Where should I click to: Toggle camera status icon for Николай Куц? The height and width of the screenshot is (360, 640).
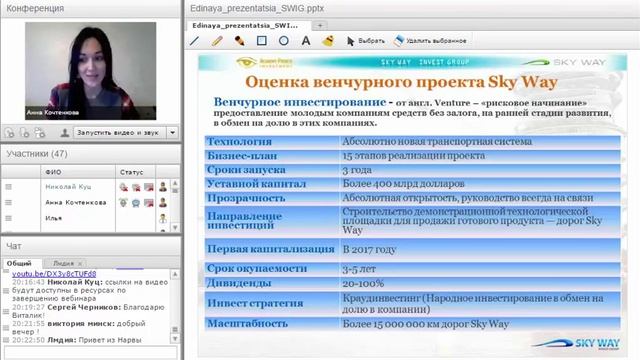coord(136,187)
